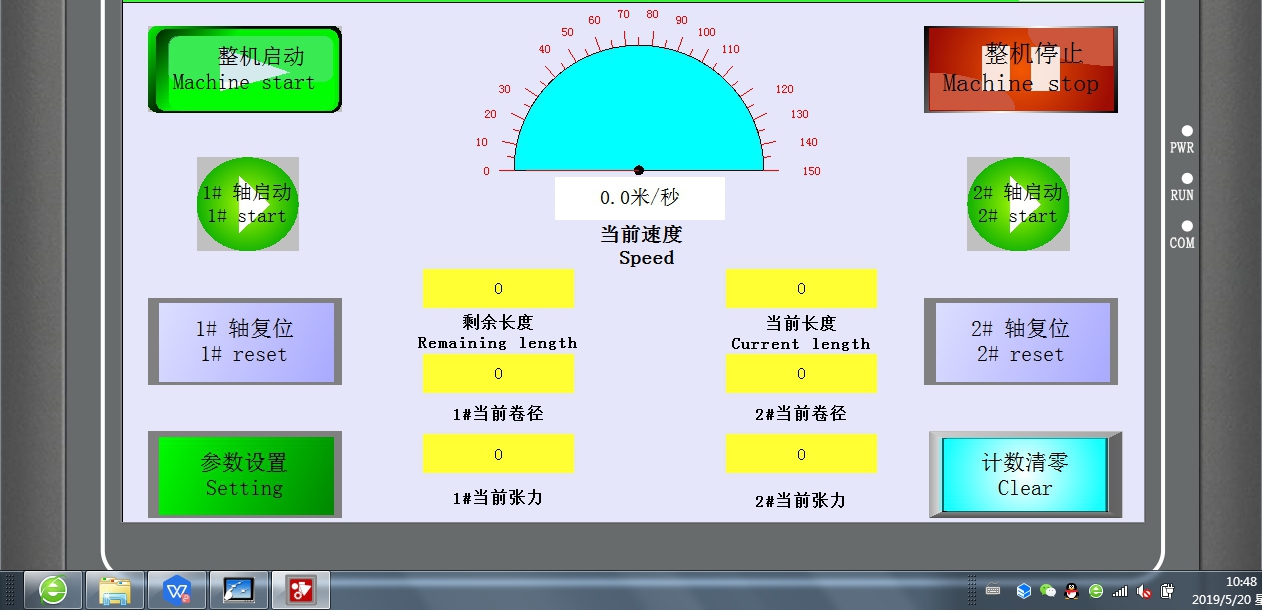Image resolution: width=1262 pixels, height=611 pixels.
Task: Open the 参数设置 Setting screen
Action: [244, 474]
